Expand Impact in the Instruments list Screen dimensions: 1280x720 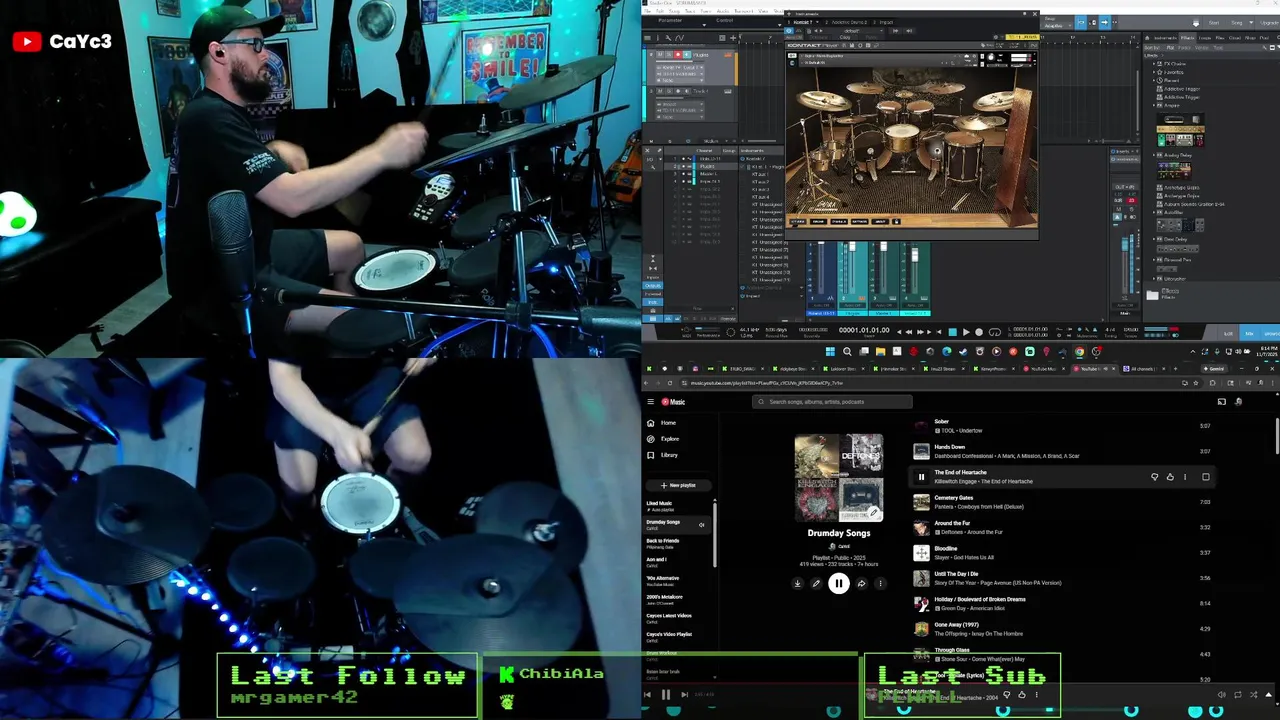[801, 296]
